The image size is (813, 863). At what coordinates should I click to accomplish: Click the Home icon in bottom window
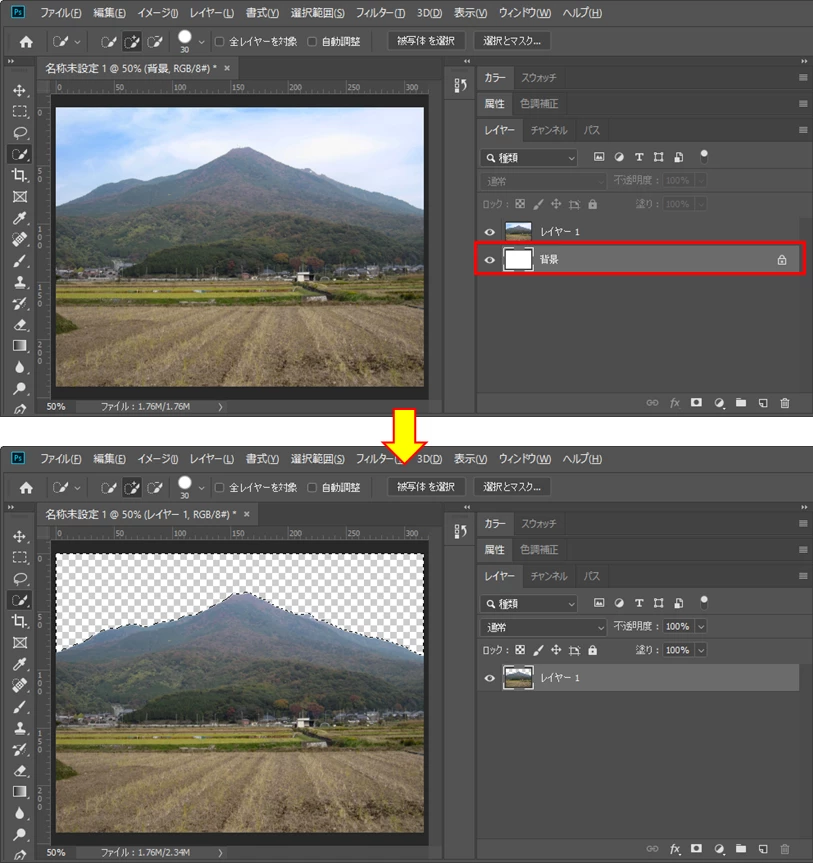pos(26,488)
